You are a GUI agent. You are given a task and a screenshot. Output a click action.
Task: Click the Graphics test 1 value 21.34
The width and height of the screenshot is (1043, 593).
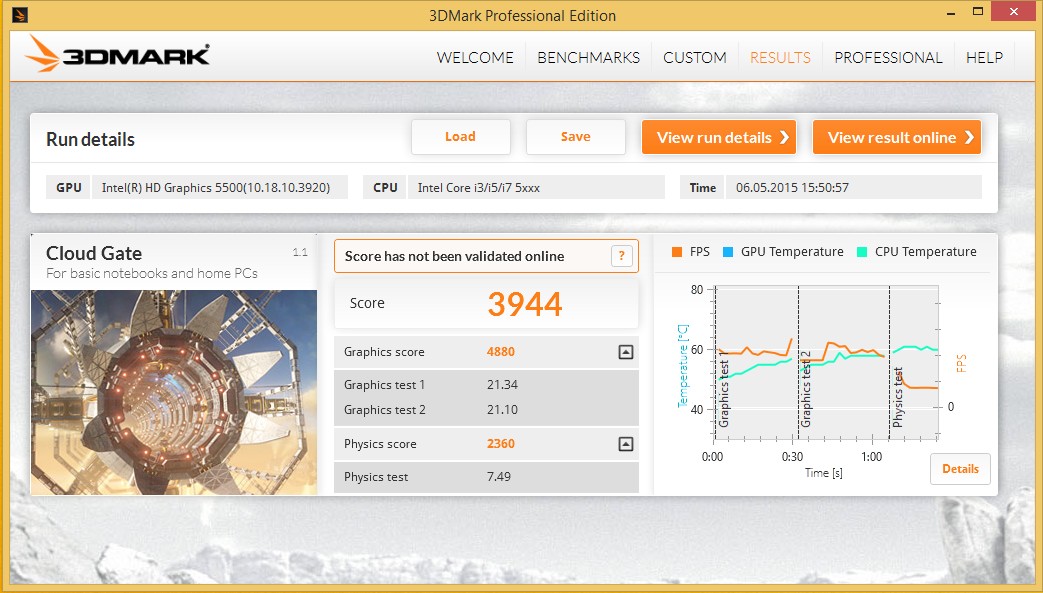pos(502,385)
